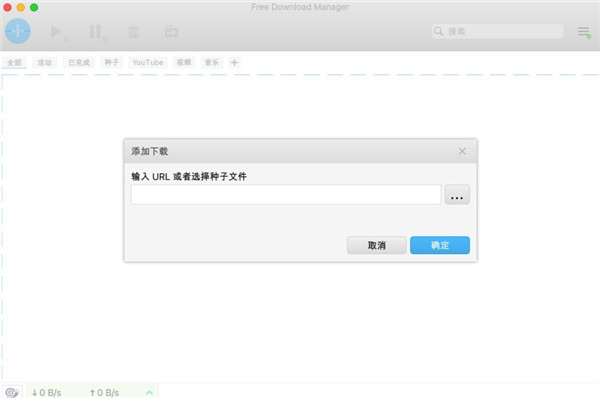The image size is (600, 398).
Task: Close the 添加下载 dialog with X
Action: pos(462,151)
